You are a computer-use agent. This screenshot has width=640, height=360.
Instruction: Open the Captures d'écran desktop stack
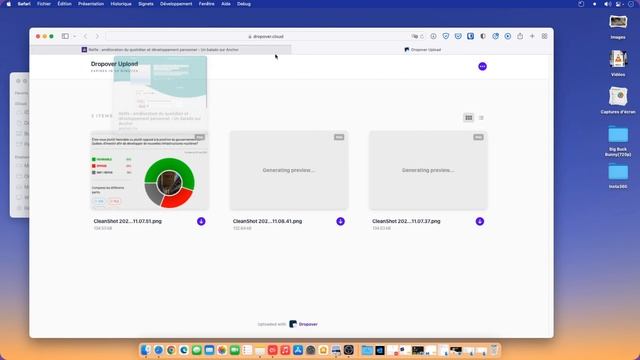pos(618,100)
